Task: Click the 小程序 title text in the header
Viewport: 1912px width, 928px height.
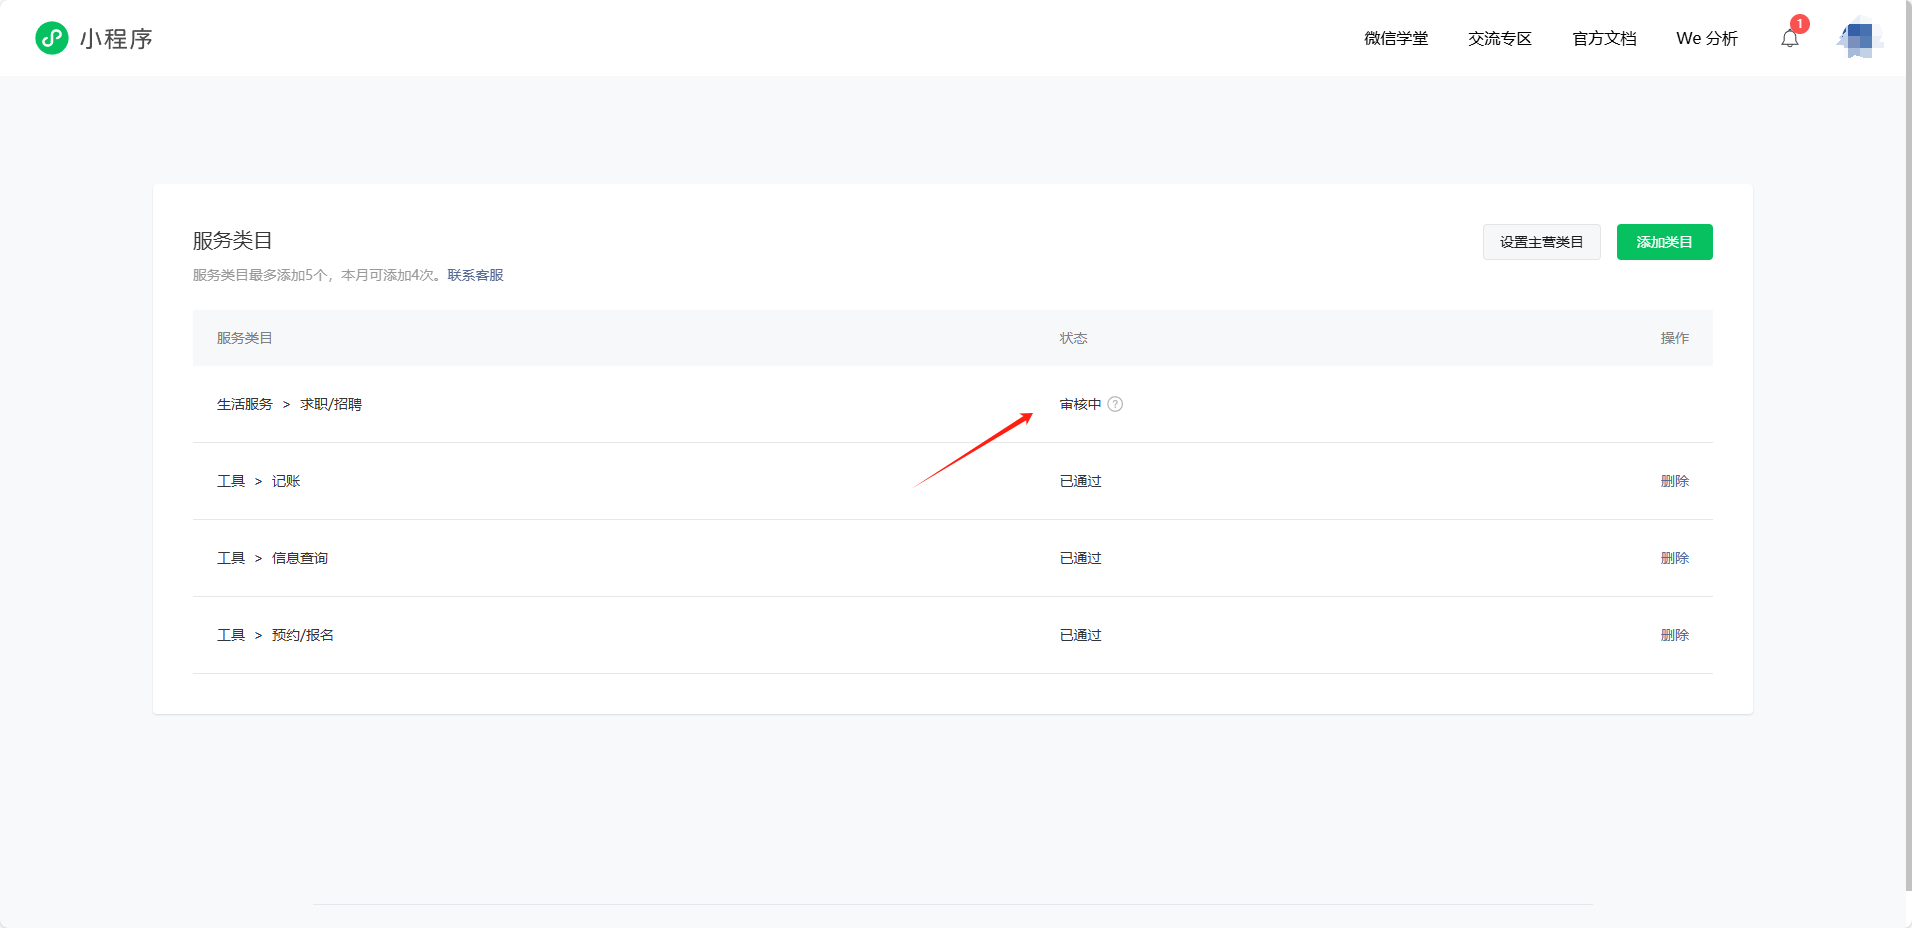Action: [x=116, y=39]
